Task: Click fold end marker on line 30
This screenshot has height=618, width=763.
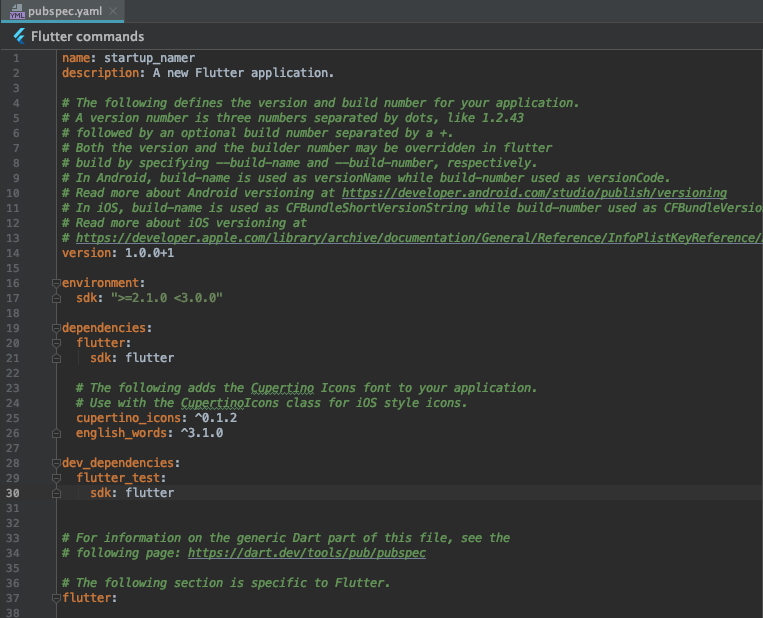Action: [x=56, y=493]
